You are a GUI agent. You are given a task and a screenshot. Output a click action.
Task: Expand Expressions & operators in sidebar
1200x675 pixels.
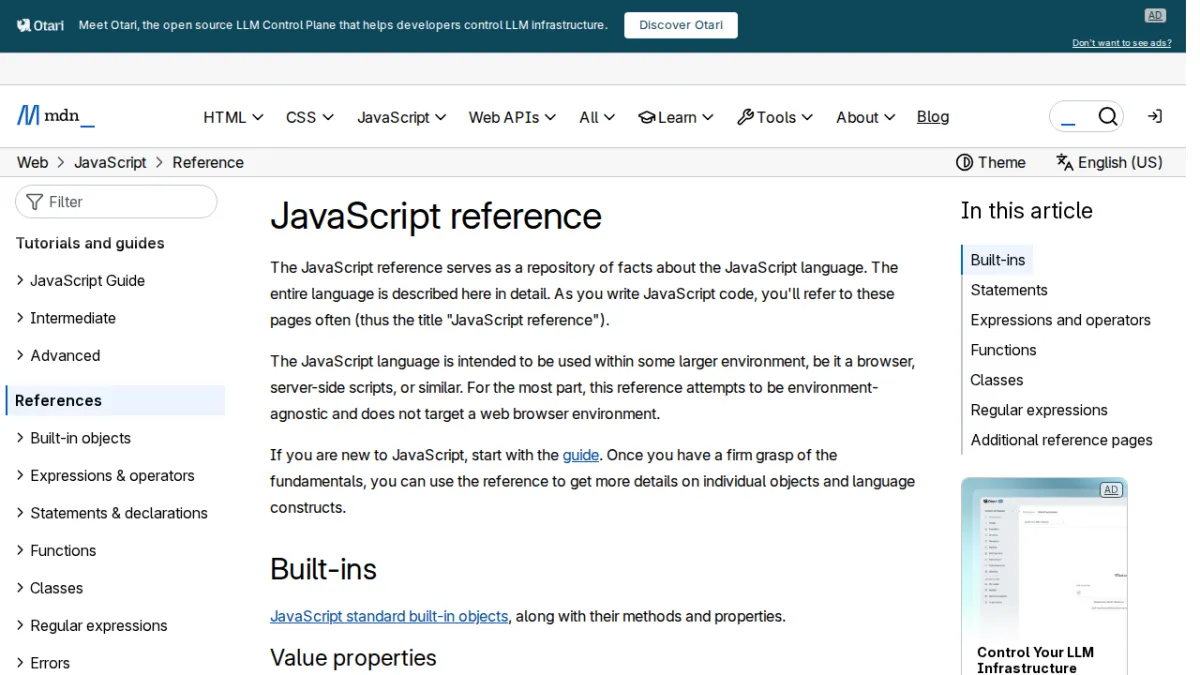click(x=105, y=476)
